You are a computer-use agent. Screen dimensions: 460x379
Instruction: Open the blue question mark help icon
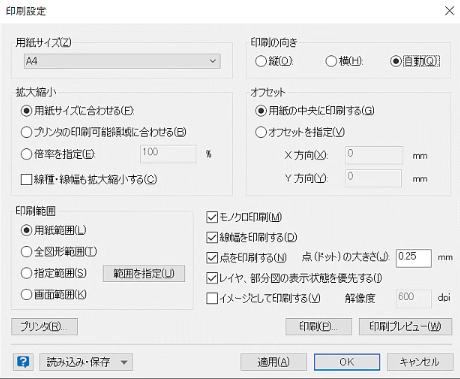coord(23,362)
